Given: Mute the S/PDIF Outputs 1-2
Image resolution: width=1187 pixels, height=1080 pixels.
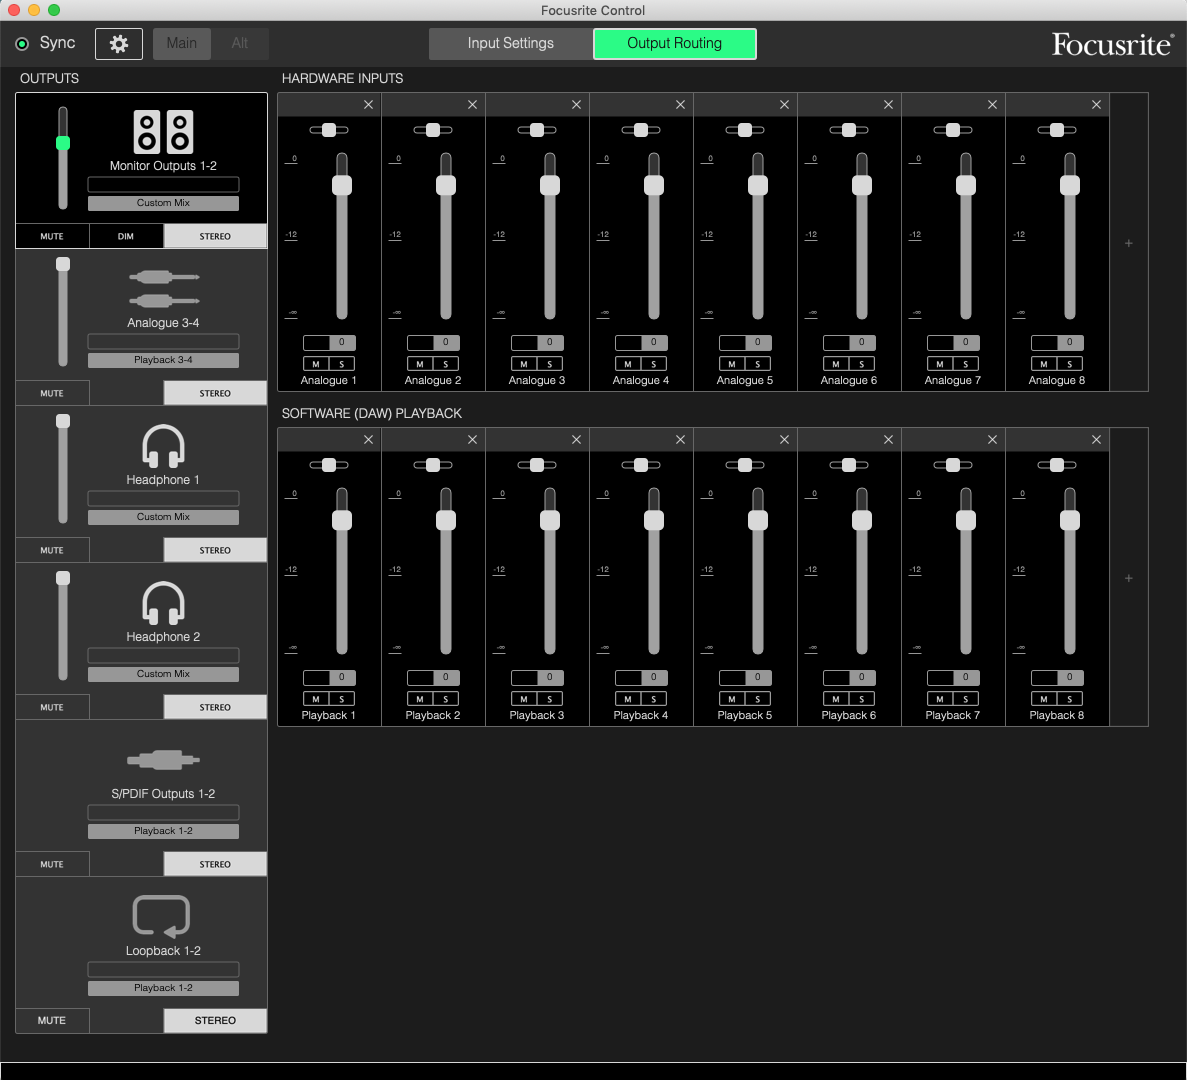Looking at the screenshot, I should coord(52,864).
